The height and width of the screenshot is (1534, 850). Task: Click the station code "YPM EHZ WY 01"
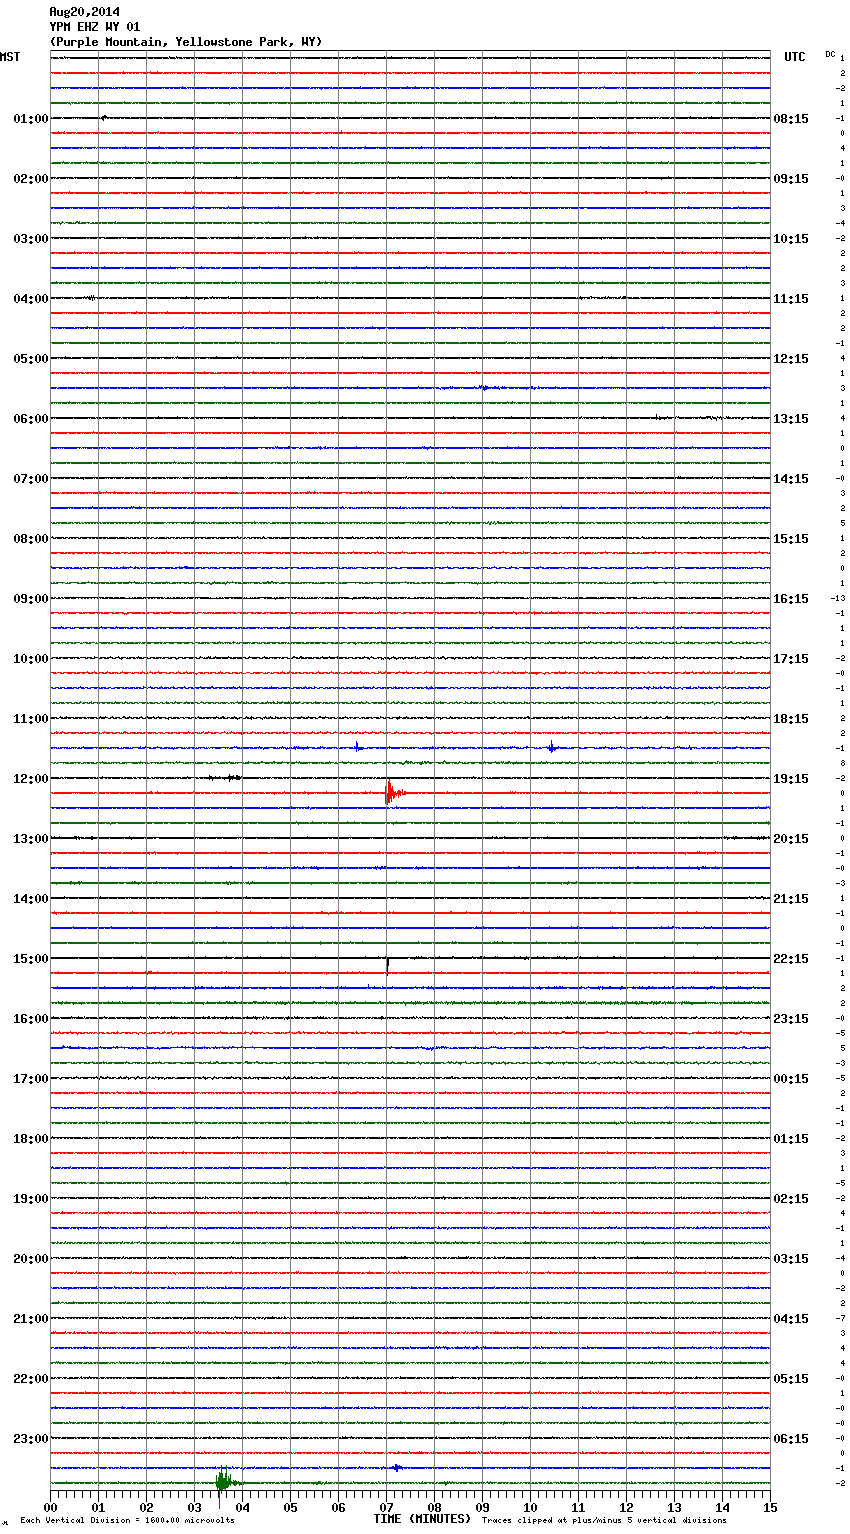[x=95, y=27]
